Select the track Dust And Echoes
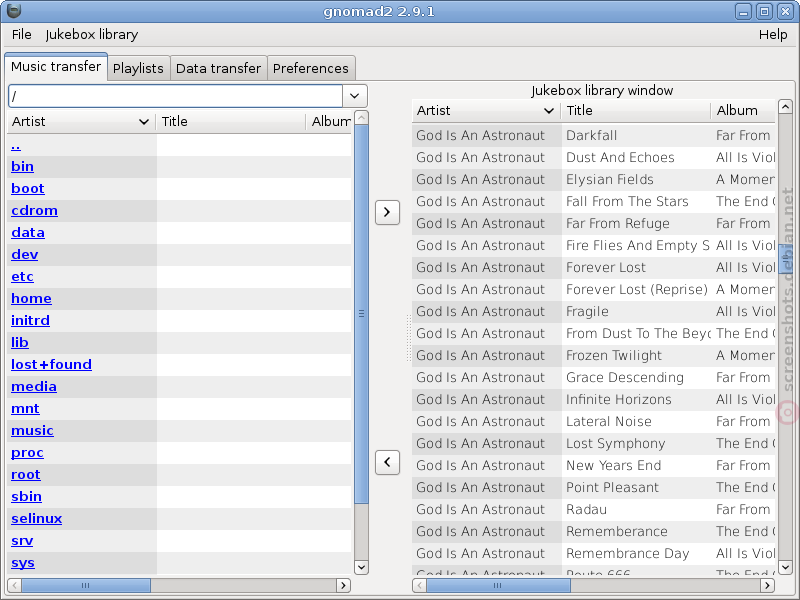Screen dimensions: 800x600 tap(593, 157)
